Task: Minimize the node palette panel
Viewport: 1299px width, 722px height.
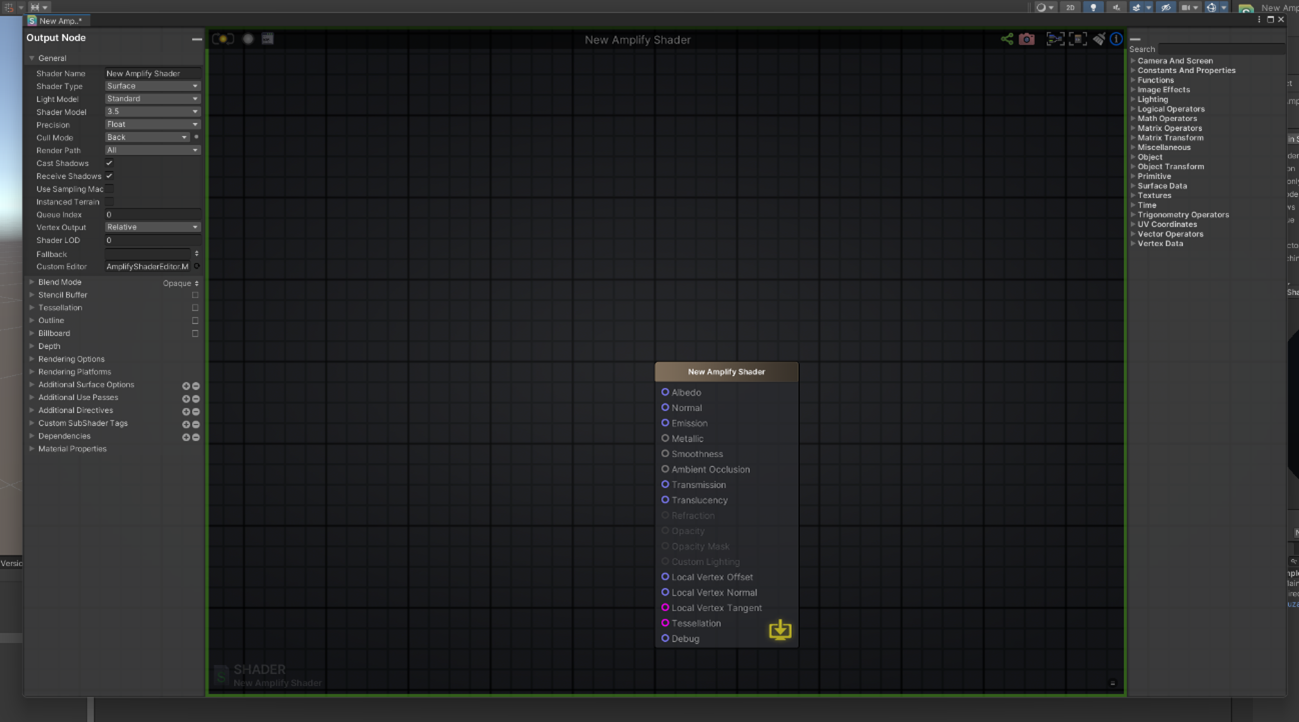Action: (x=1135, y=39)
